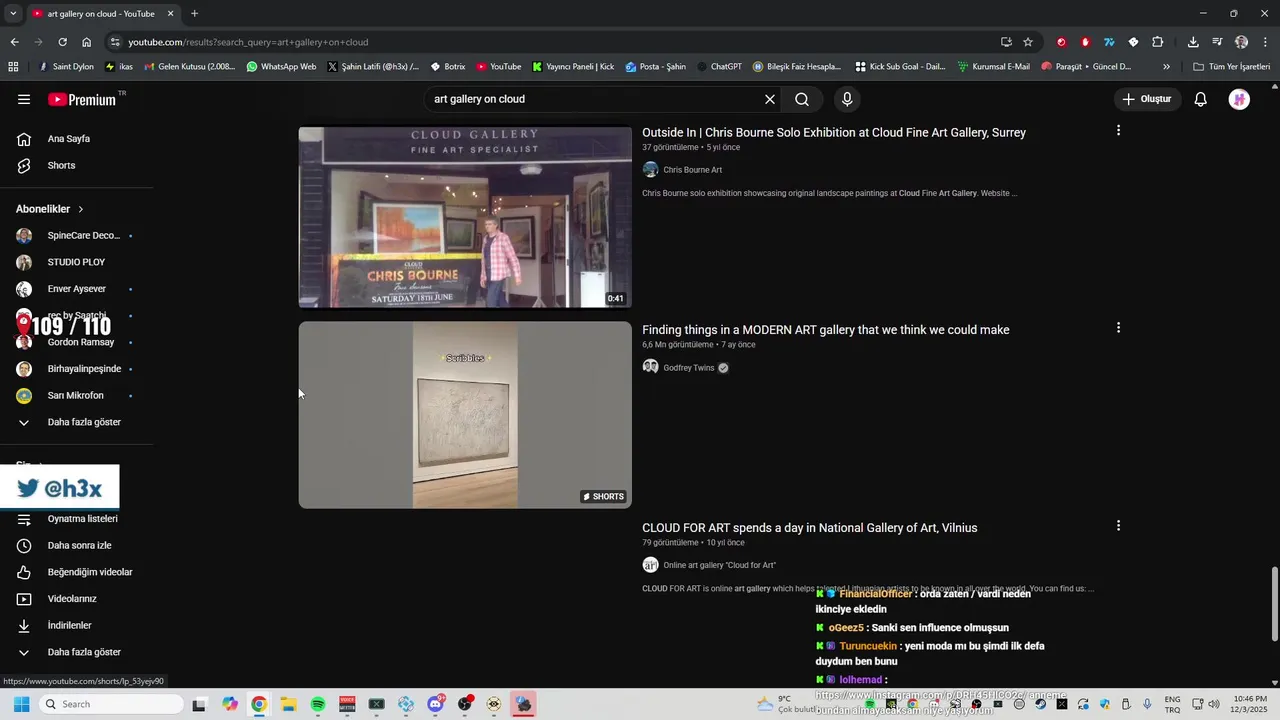
Task: Open the weather widget in taskbar
Action: pos(786,704)
